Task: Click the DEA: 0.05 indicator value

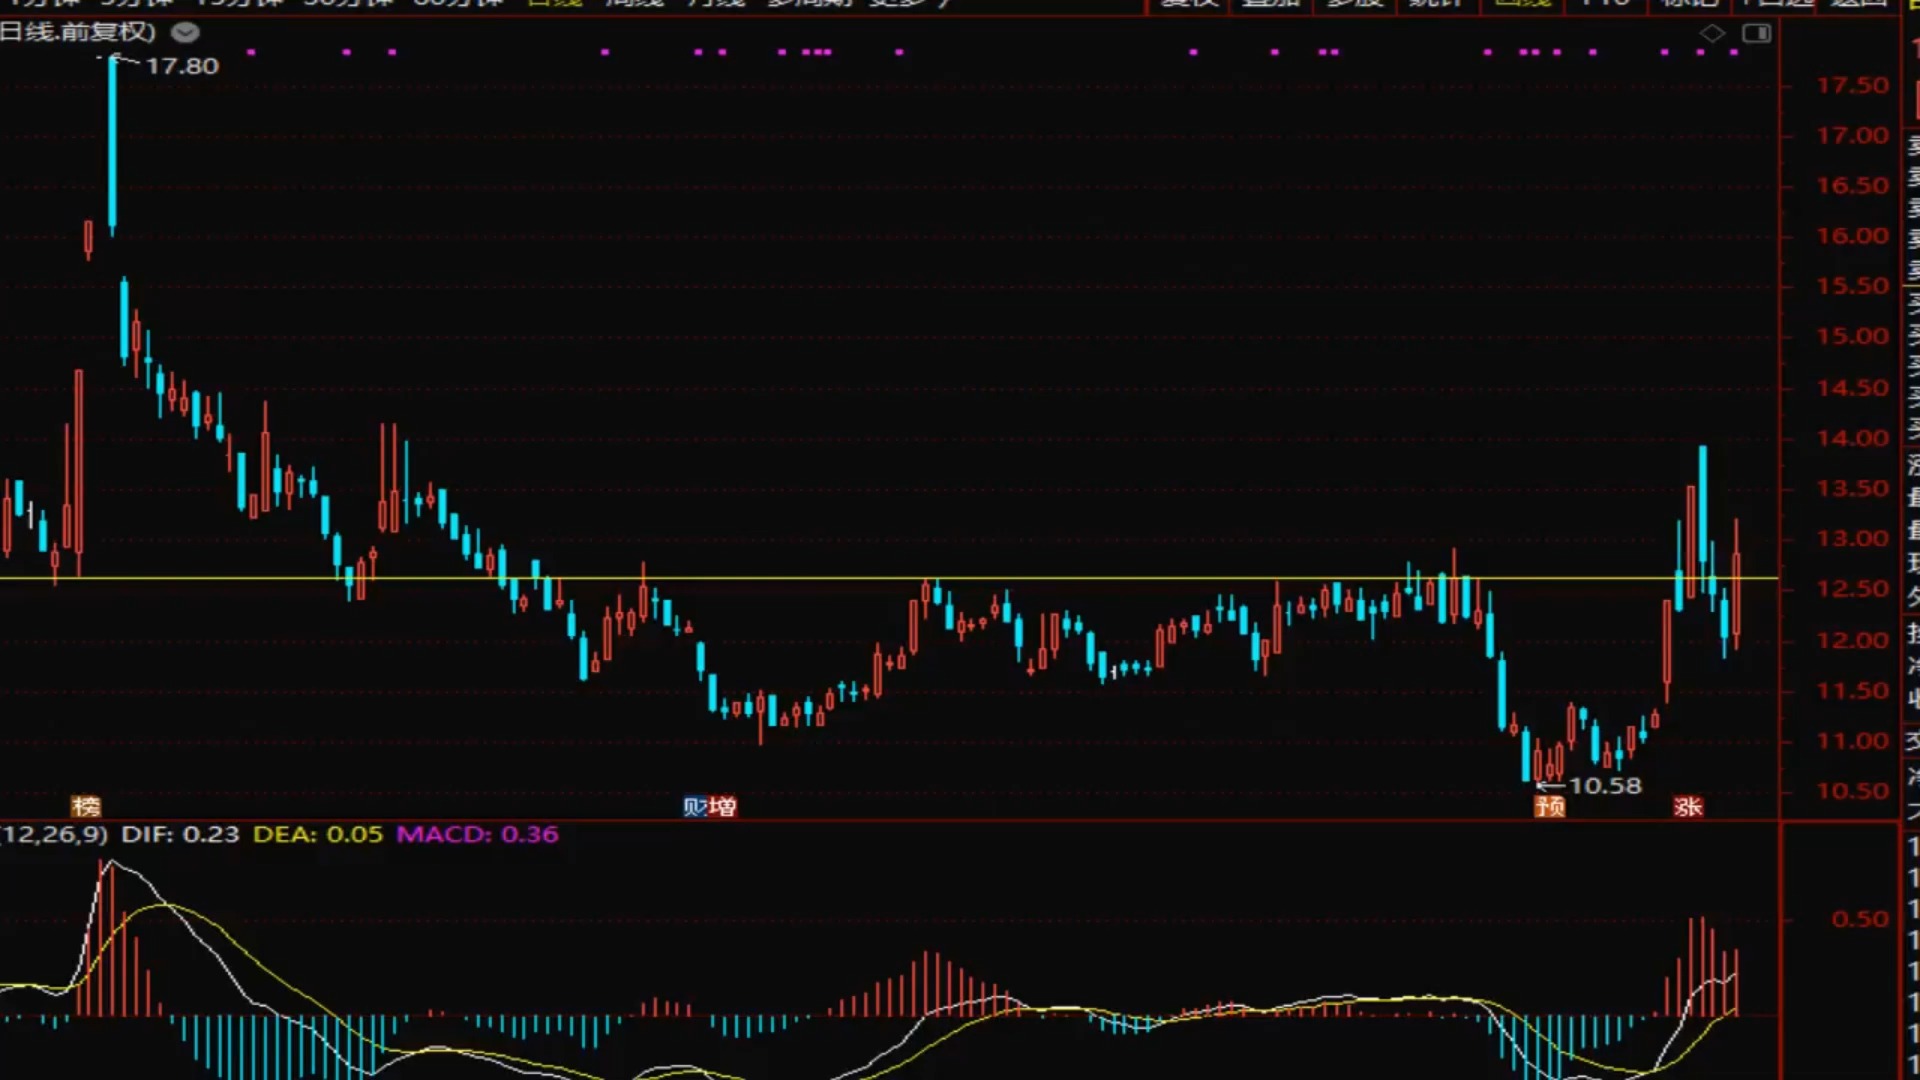Action: click(x=318, y=834)
